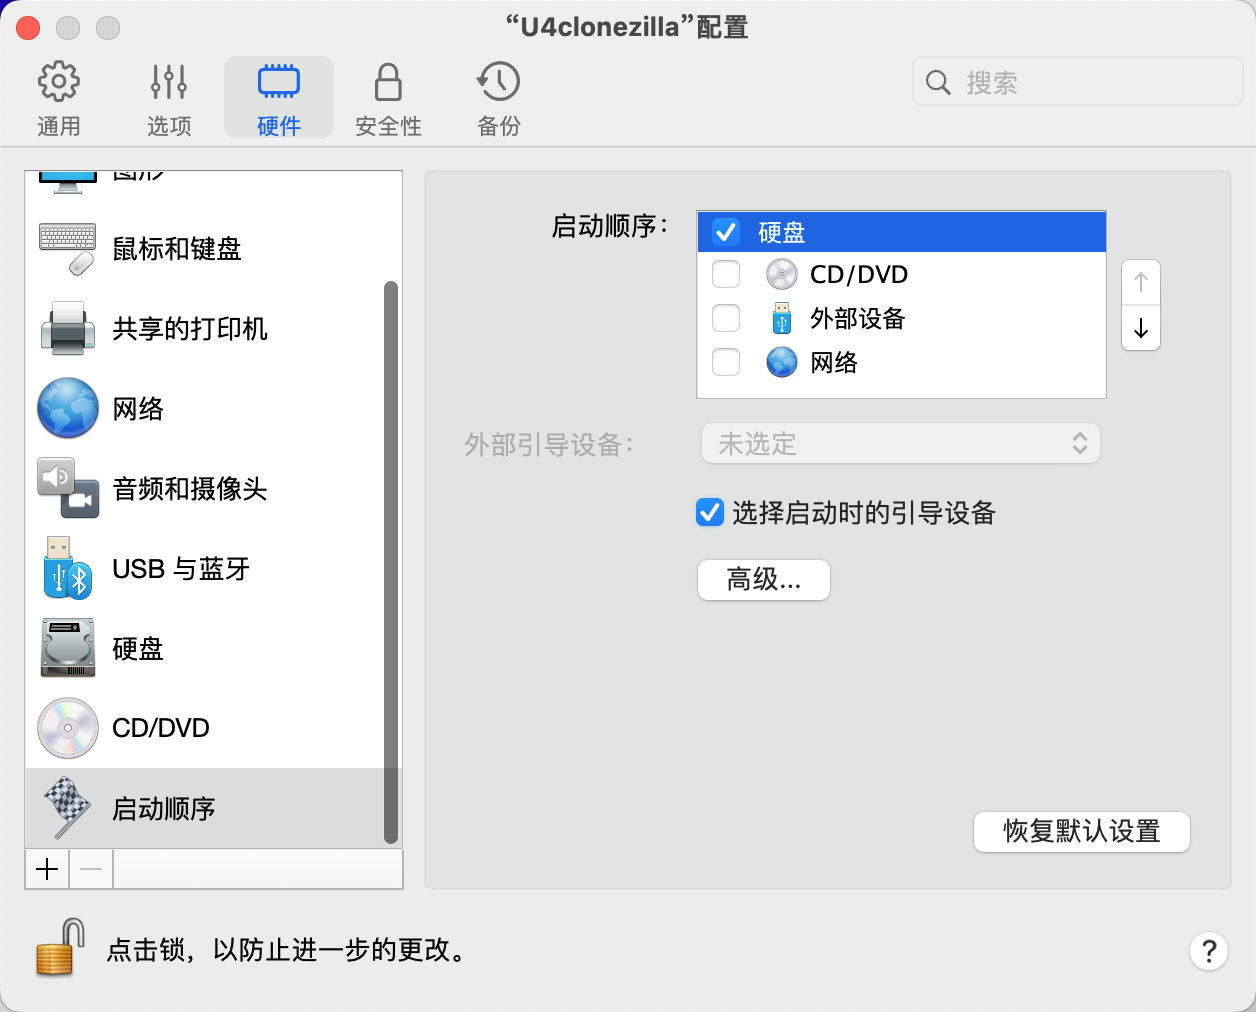The image size is (1256, 1012).
Task: Open 网络 globe icon in sidebar
Action: pyautogui.click(x=67, y=408)
